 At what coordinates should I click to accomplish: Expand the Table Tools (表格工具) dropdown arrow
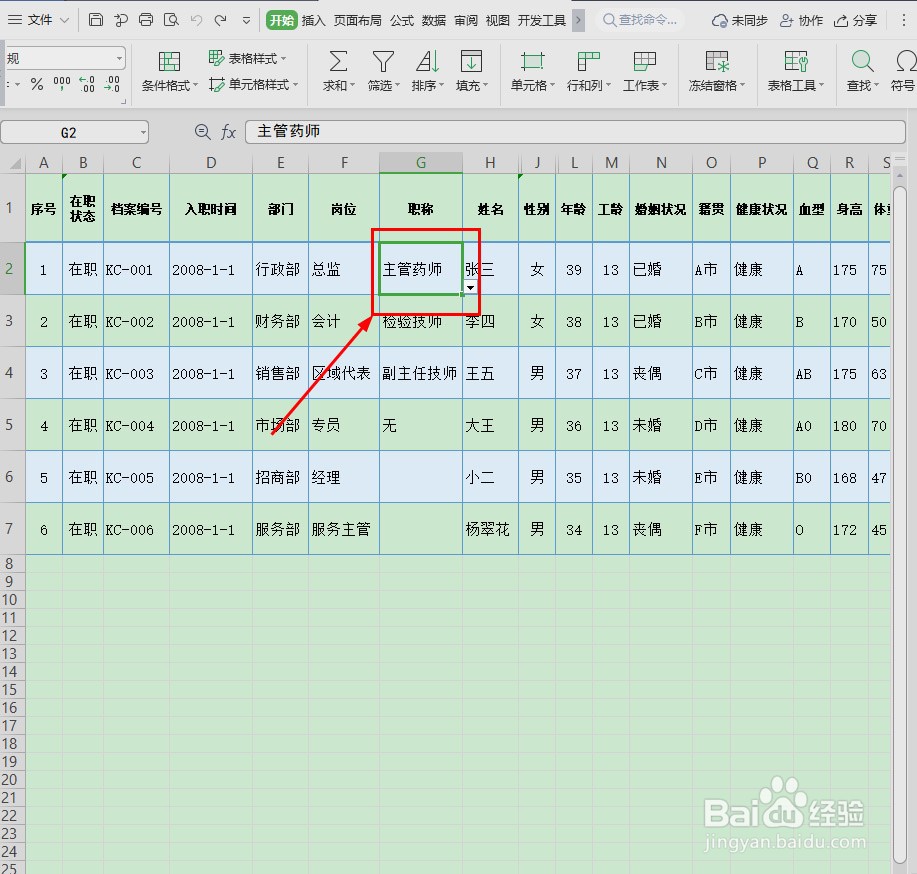click(x=822, y=85)
